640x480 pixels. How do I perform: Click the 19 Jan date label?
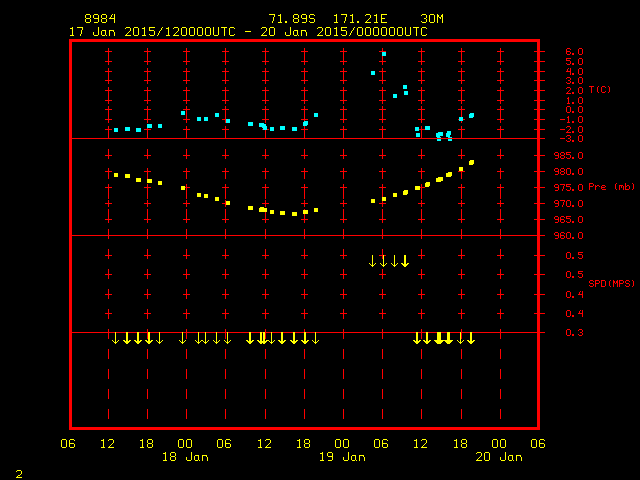pos(342,457)
